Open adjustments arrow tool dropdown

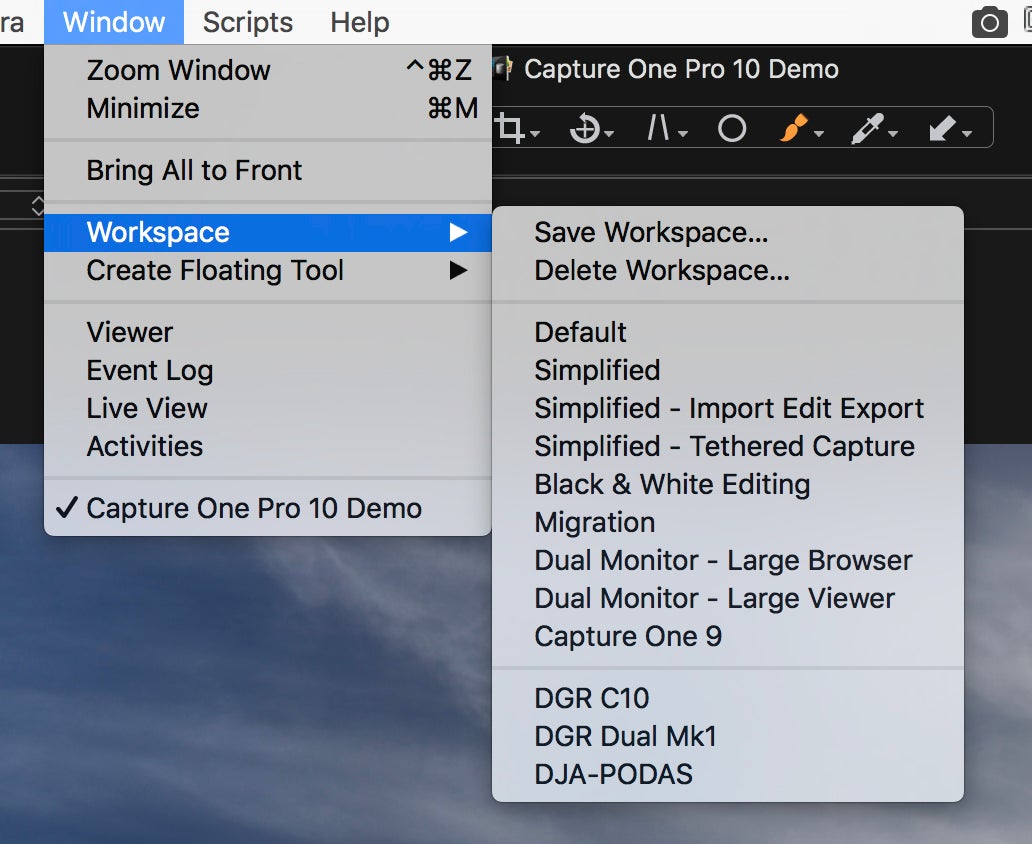[x=967, y=134]
